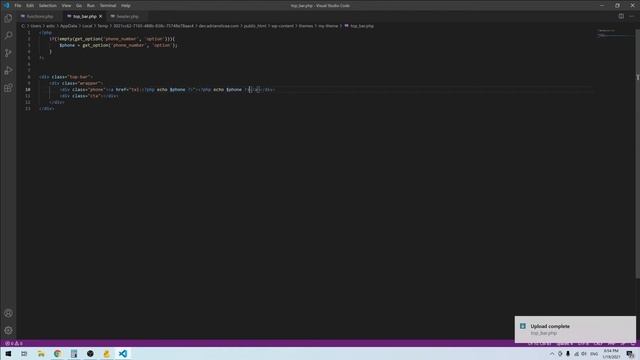Click line number 1 in the gutter

click(29, 33)
